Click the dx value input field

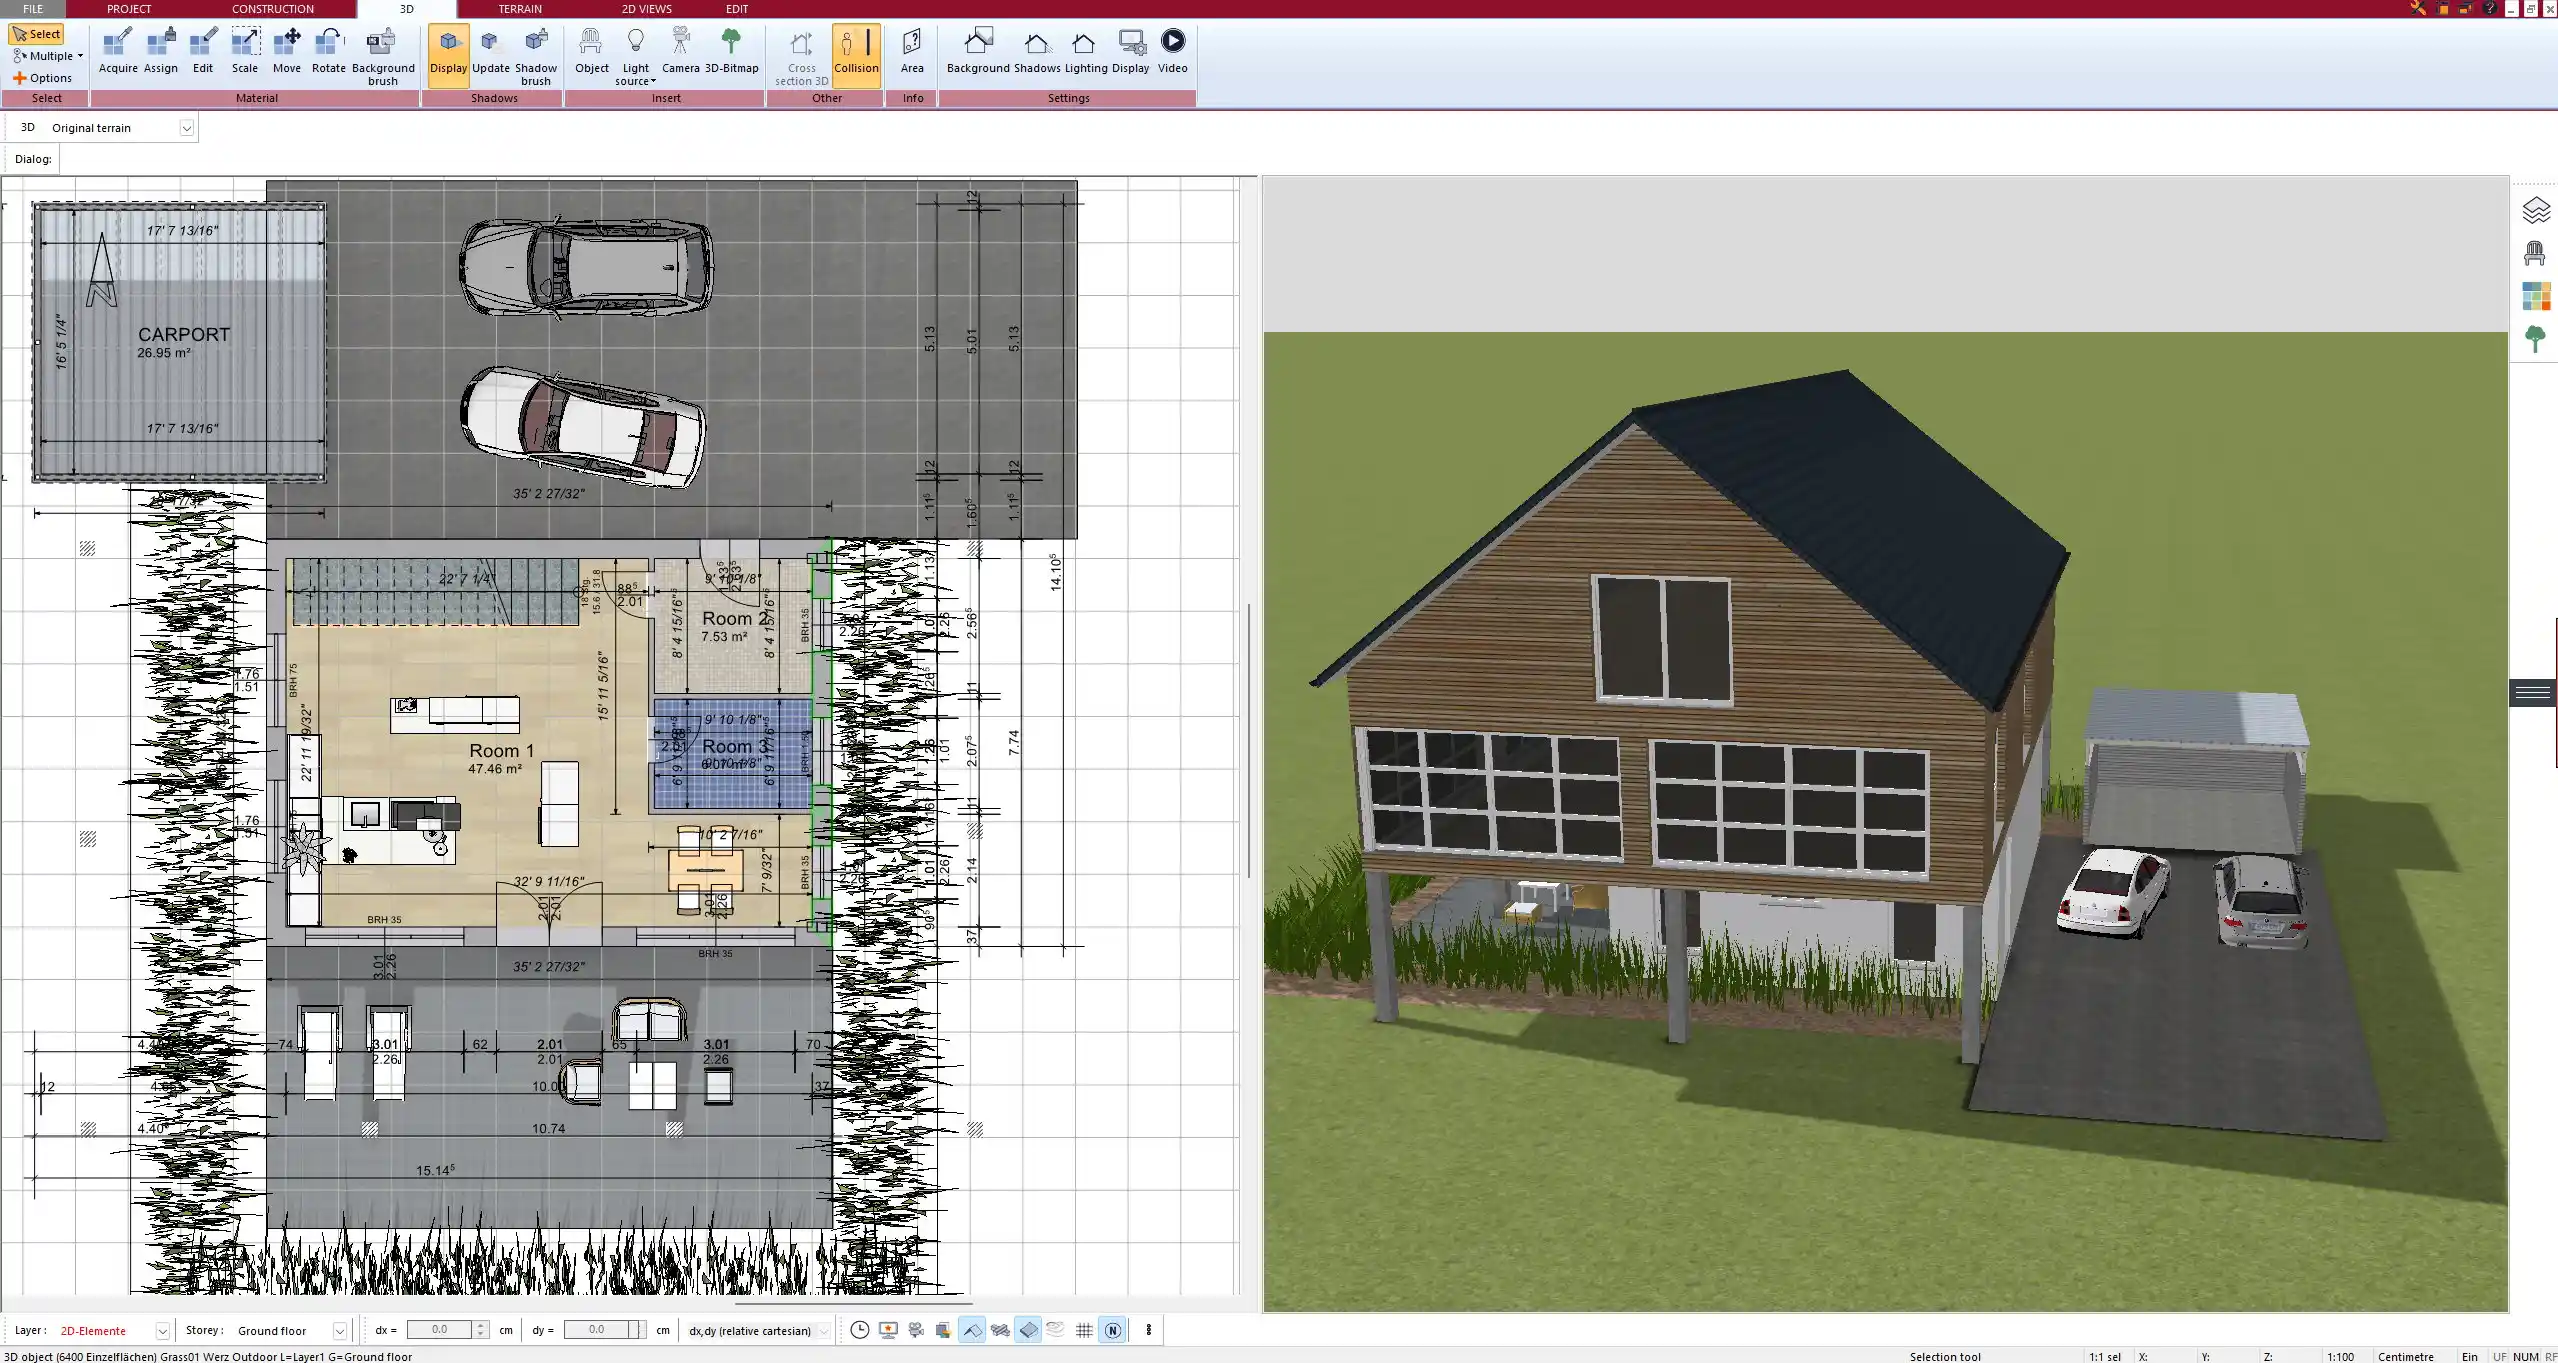point(439,1330)
